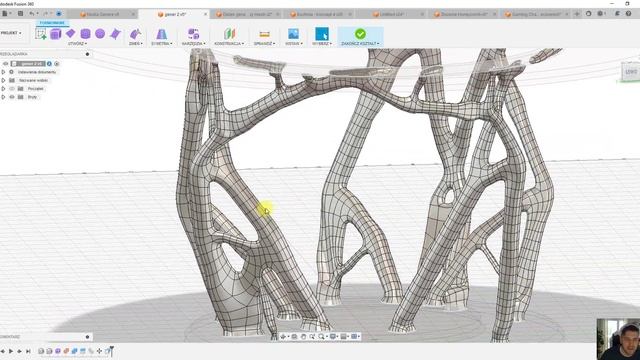Open the Wstaw dropdown menu

point(293,43)
